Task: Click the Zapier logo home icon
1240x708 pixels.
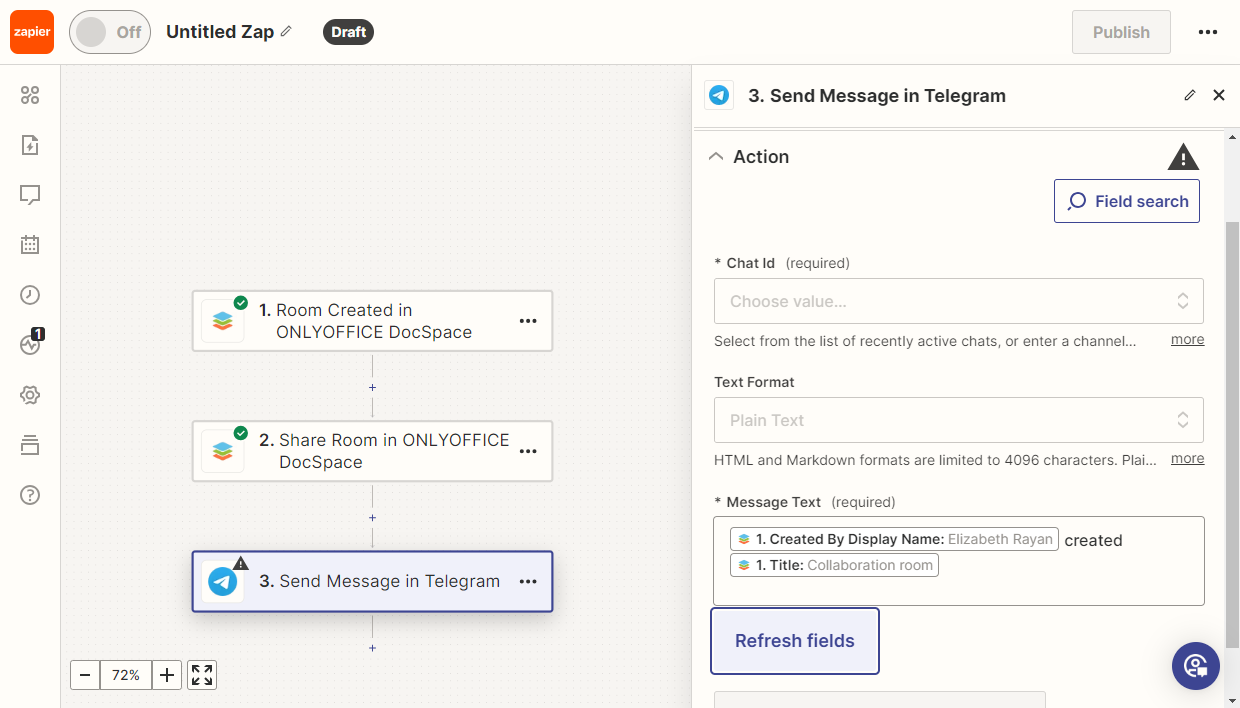Action: 32,32
